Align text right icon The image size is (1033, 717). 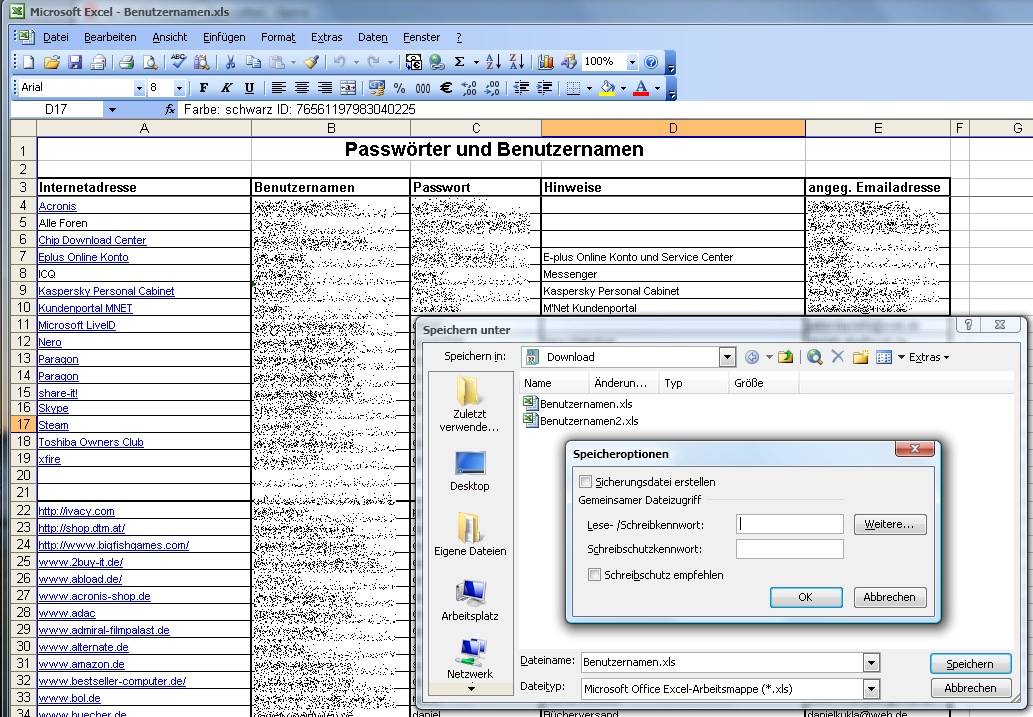(325, 88)
